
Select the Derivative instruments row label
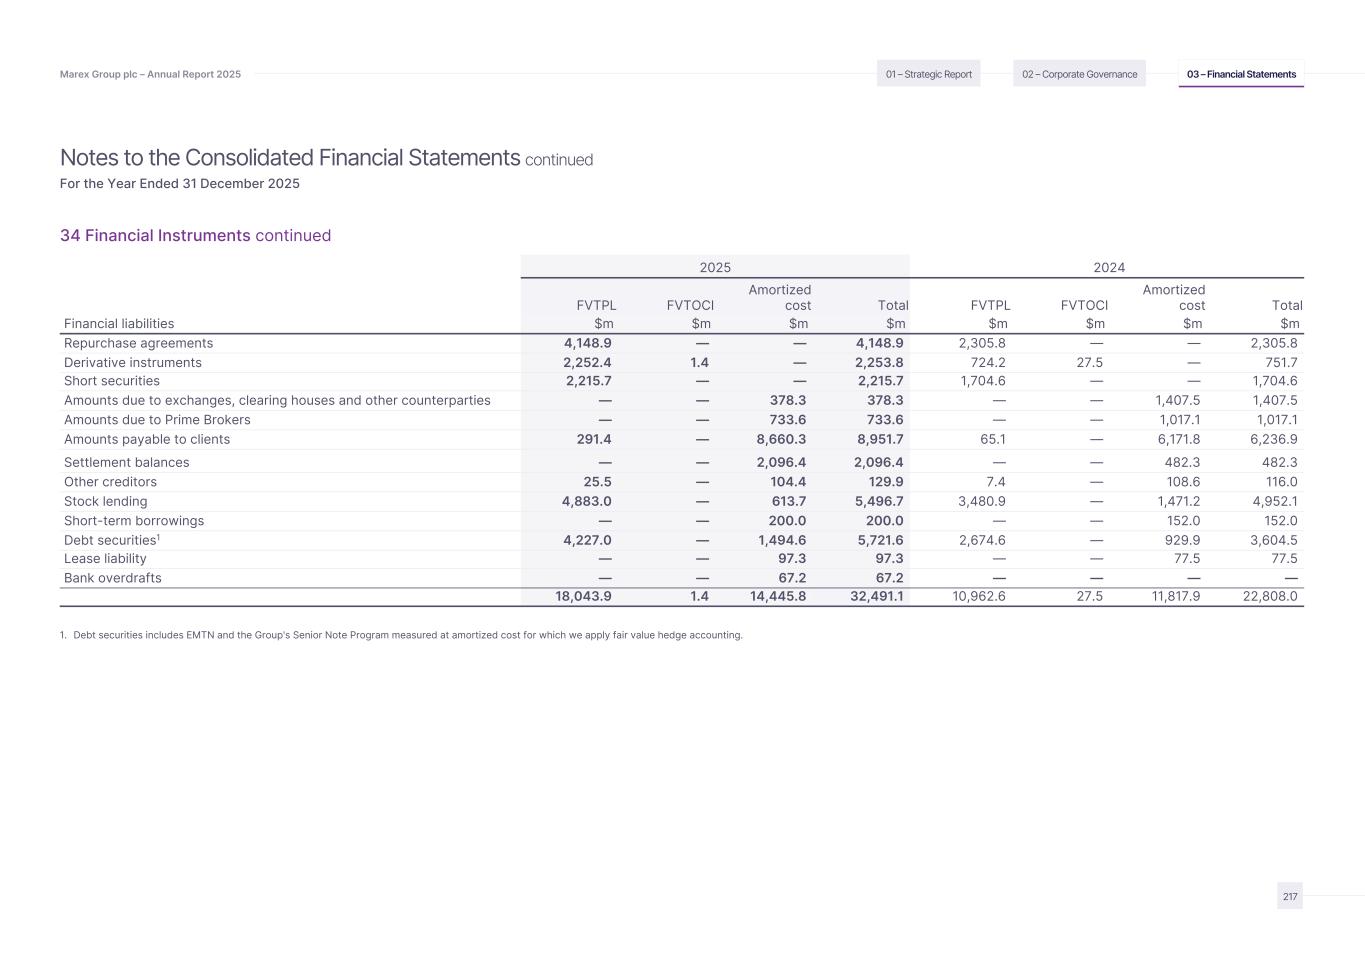coord(132,363)
